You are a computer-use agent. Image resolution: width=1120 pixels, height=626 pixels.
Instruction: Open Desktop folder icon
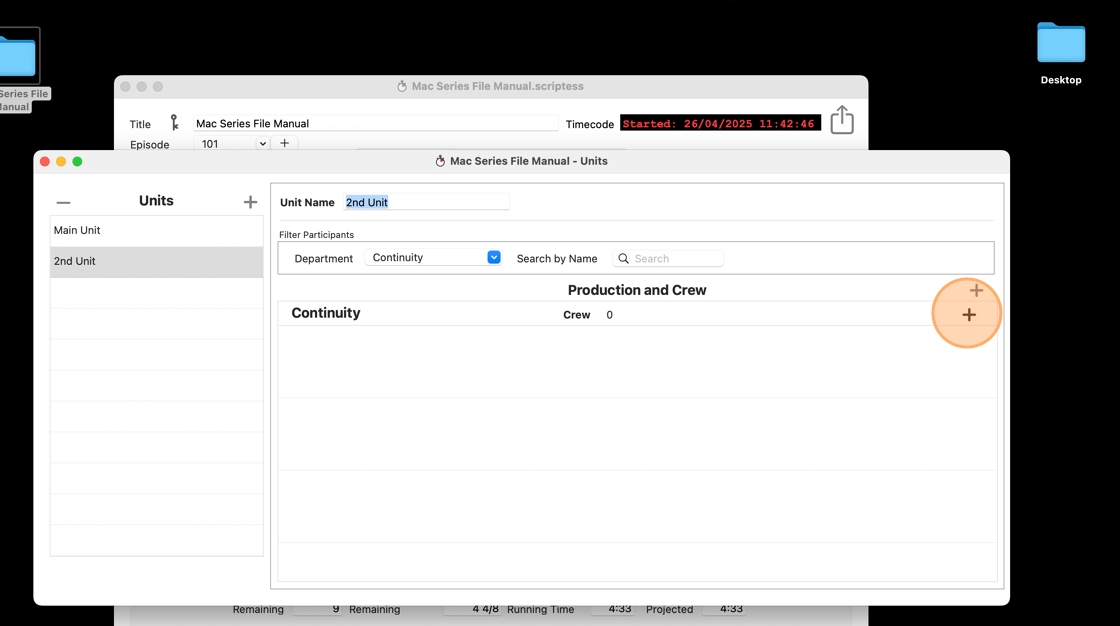[x=1061, y=43]
